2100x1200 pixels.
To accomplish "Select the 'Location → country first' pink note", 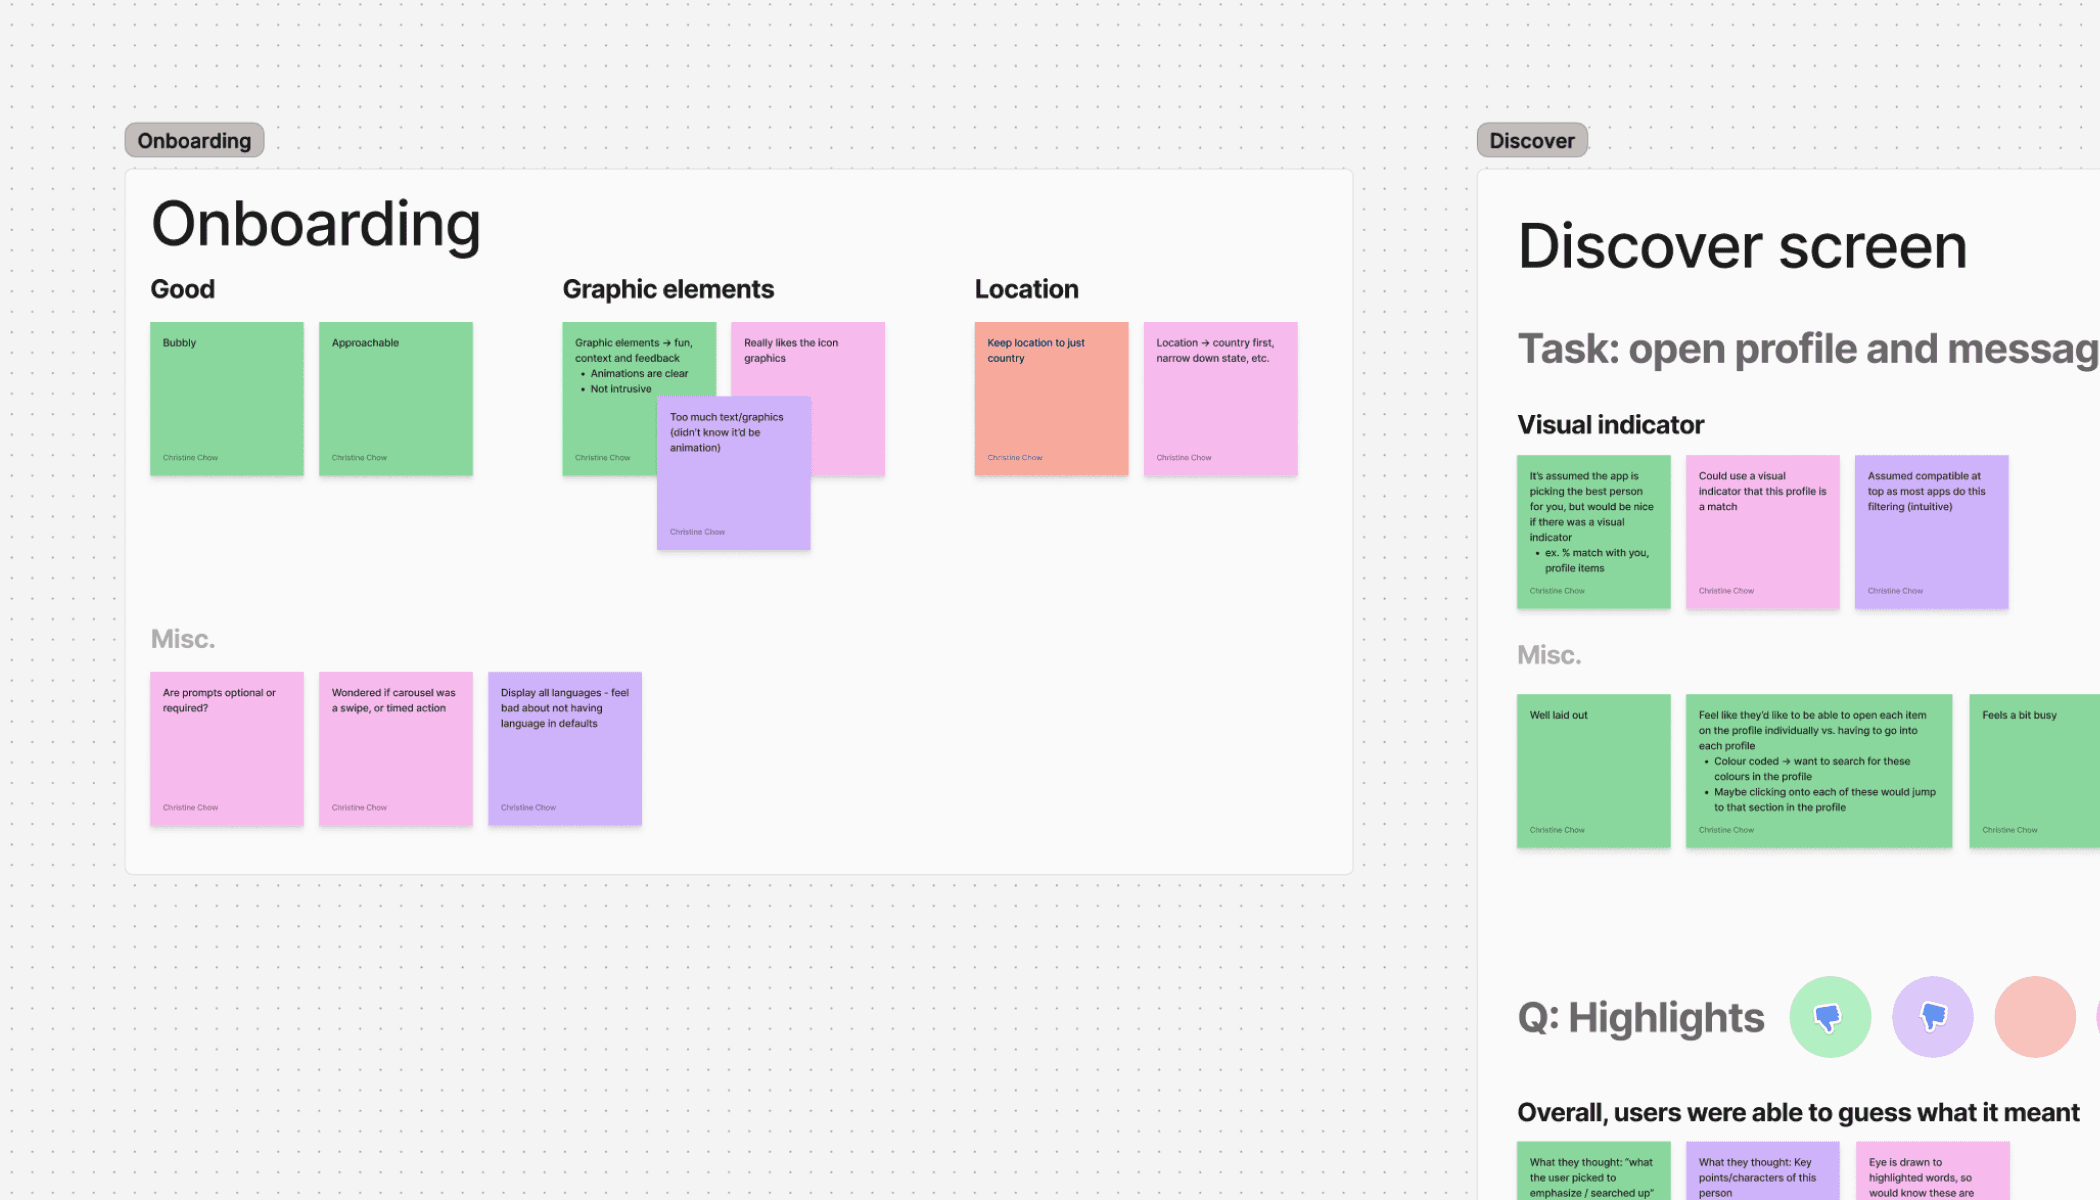I will coord(1220,398).
